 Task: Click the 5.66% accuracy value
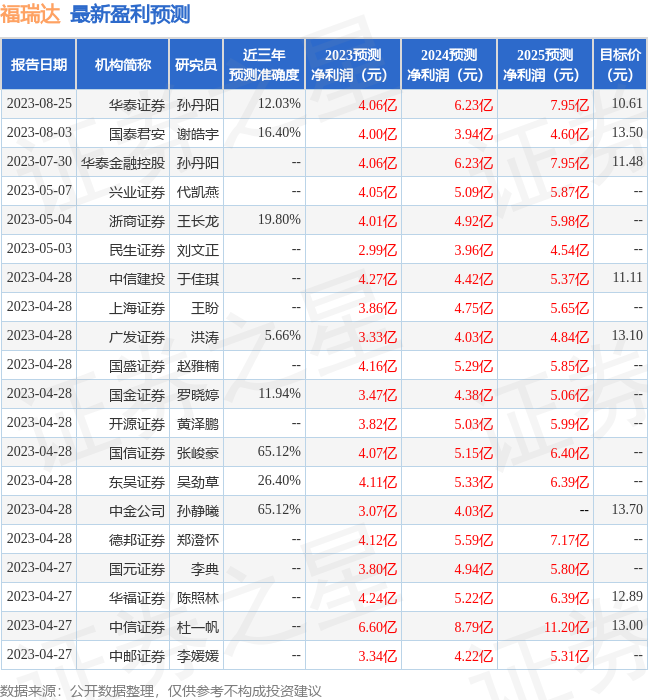pos(282,336)
